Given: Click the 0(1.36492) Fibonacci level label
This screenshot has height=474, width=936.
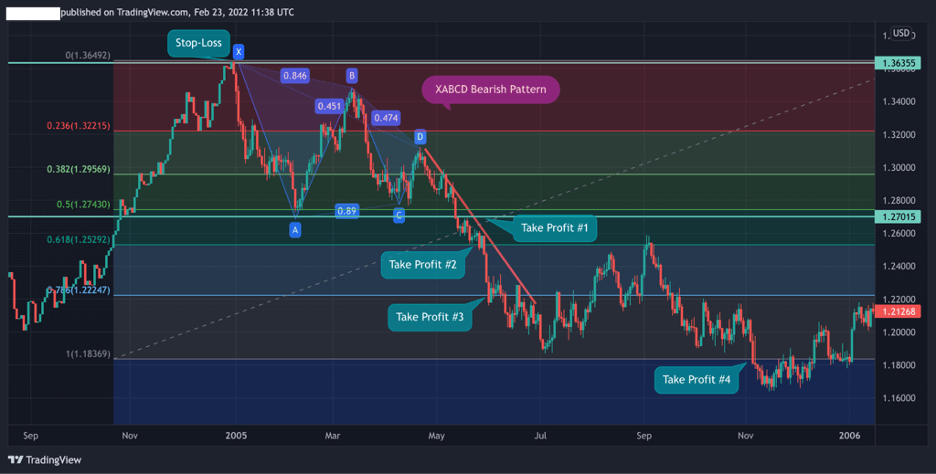Looking at the screenshot, I should click(x=88, y=56).
